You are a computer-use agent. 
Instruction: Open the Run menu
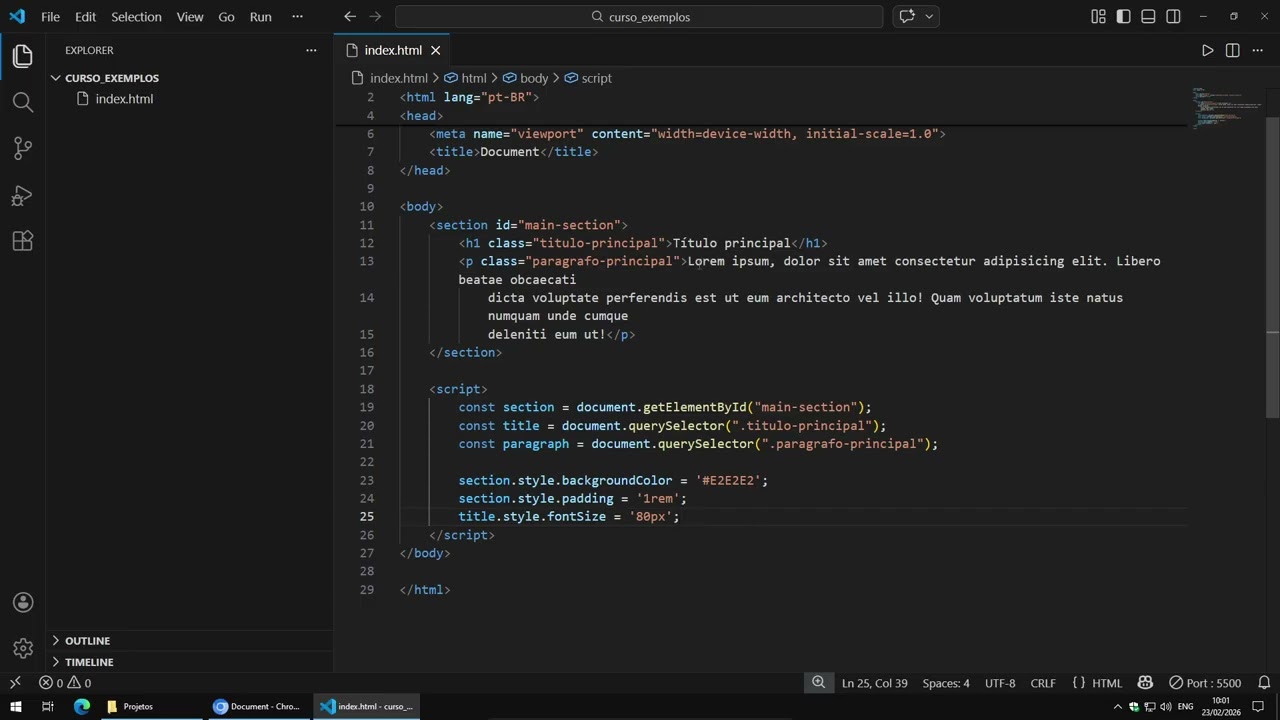click(261, 16)
